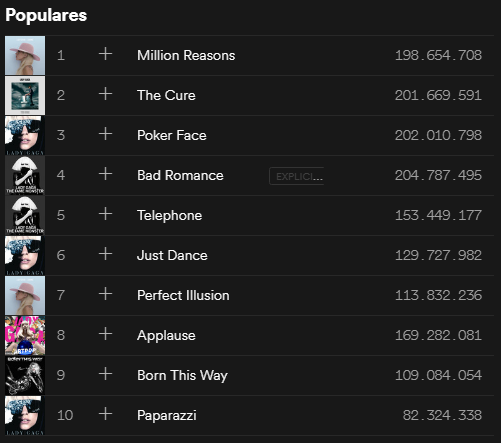
Task: Add The Cure with plus icon
Action: tap(105, 94)
